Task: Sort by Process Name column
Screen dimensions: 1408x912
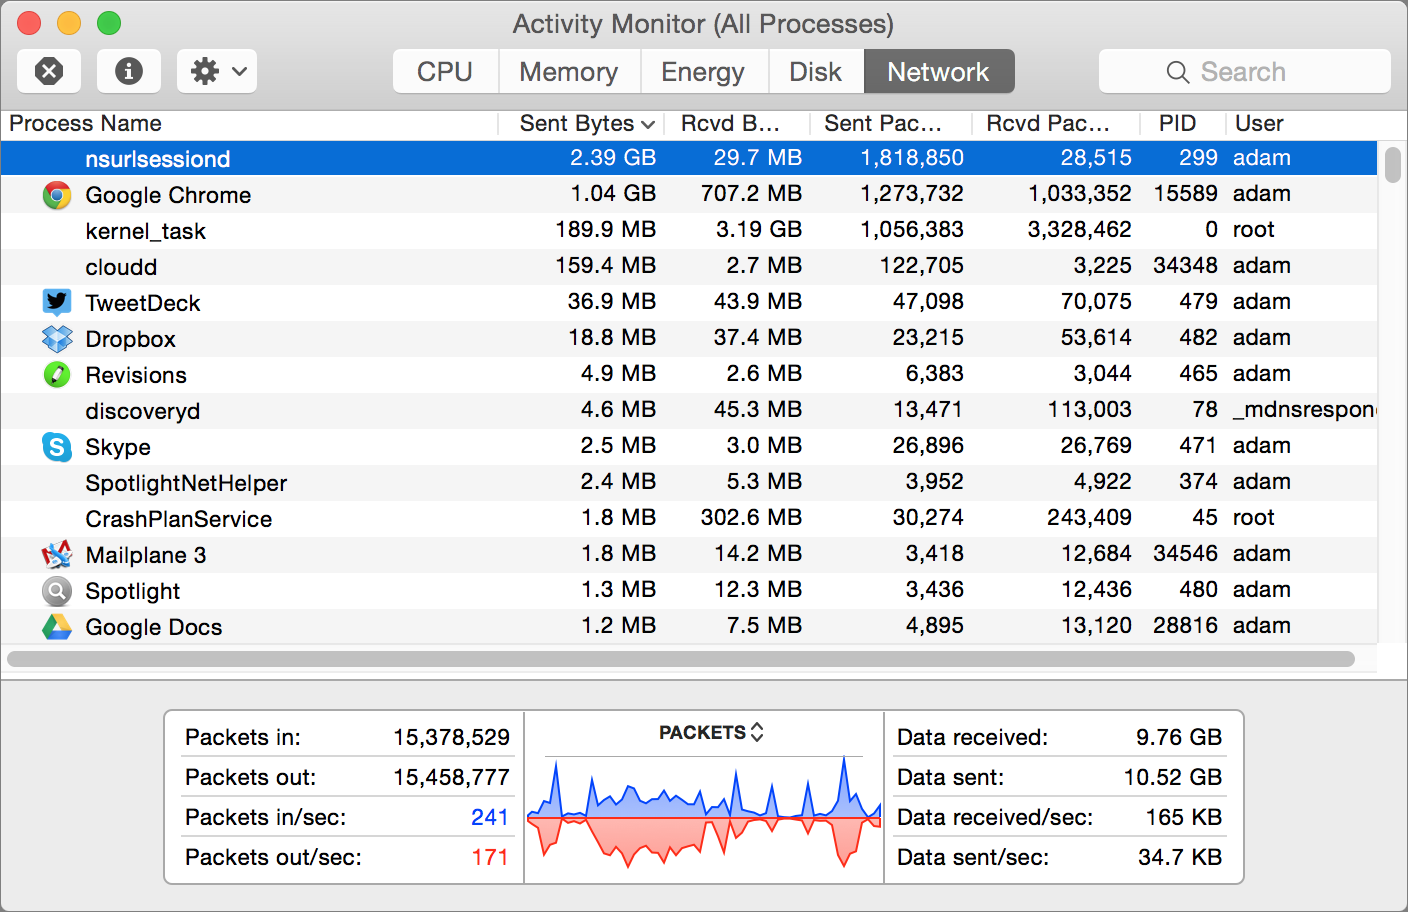Action: tap(249, 123)
